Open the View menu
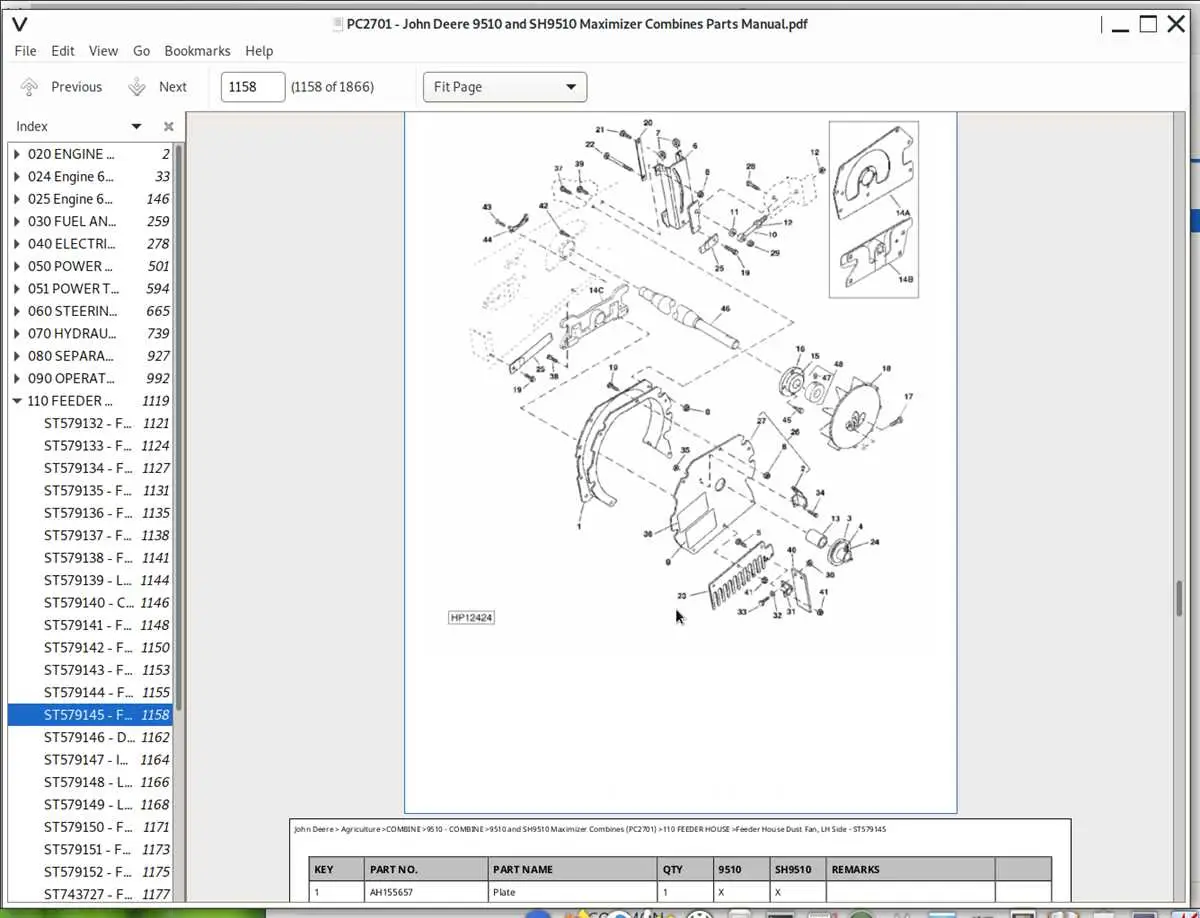Image resolution: width=1200 pixels, height=918 pixels. (x=103, y=51)
